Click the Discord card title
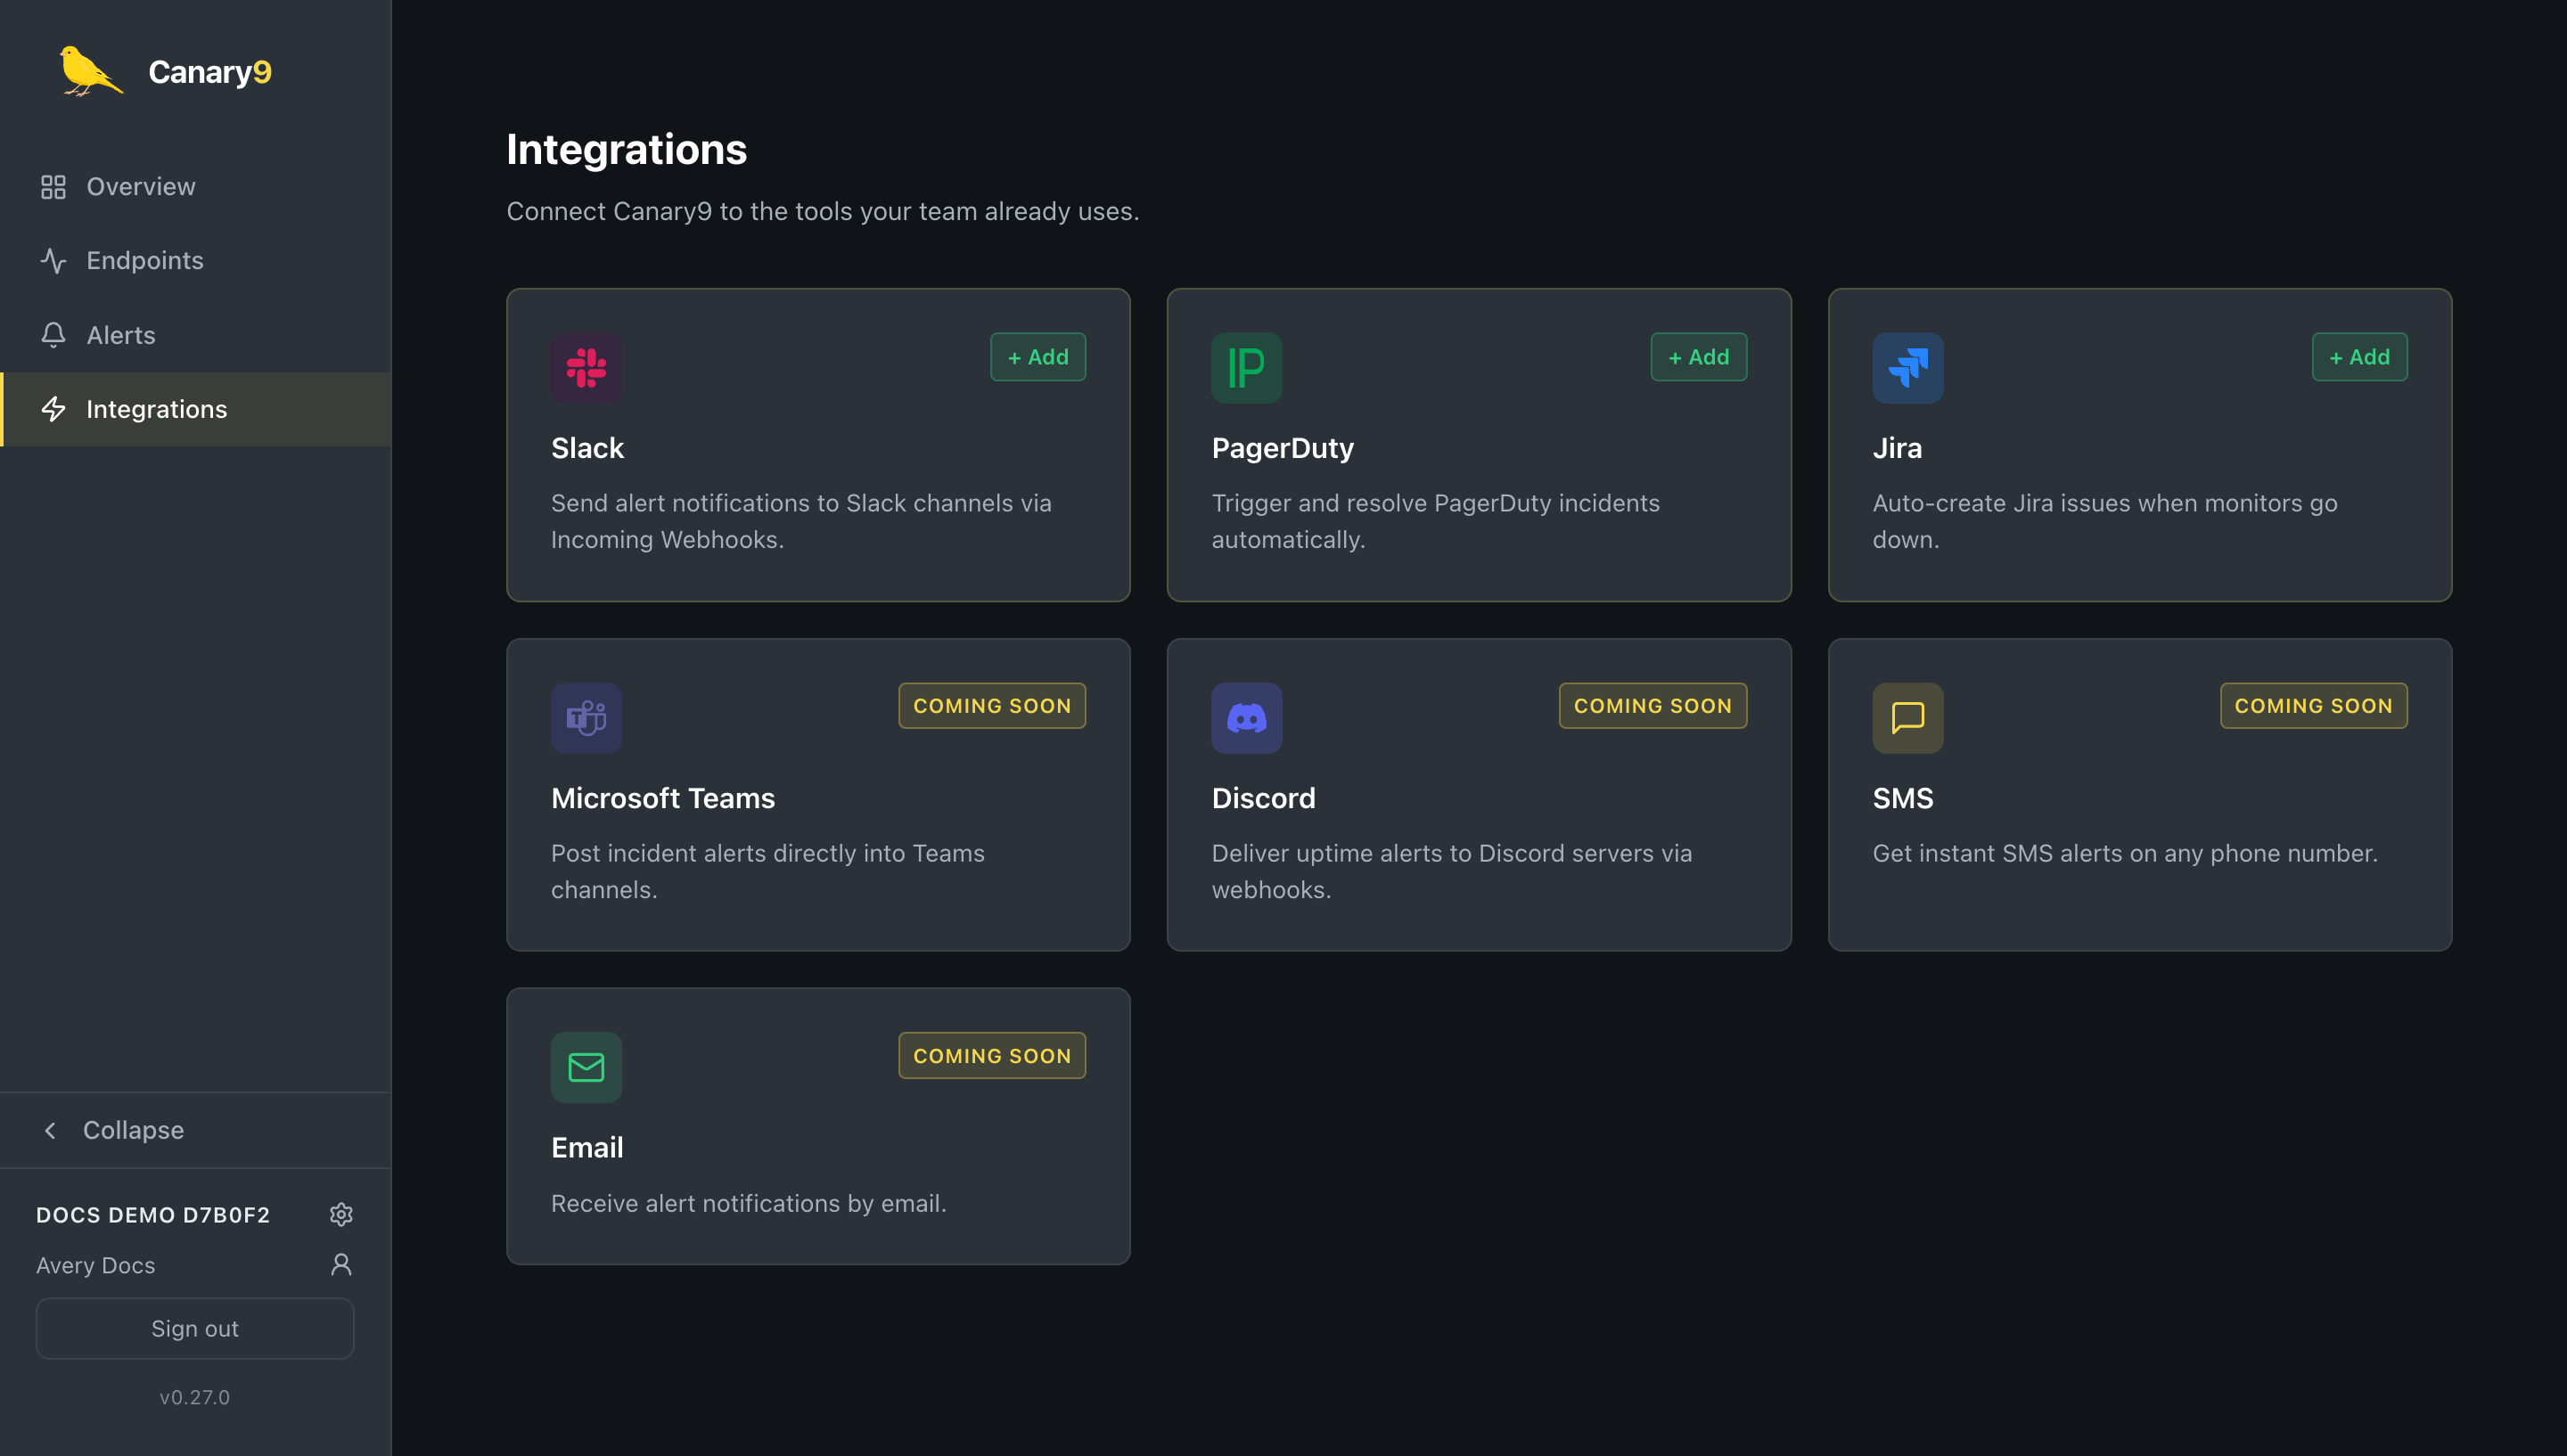Screen dimensions: 2567x1456 pyautogui.click(x=1263, y=798)
